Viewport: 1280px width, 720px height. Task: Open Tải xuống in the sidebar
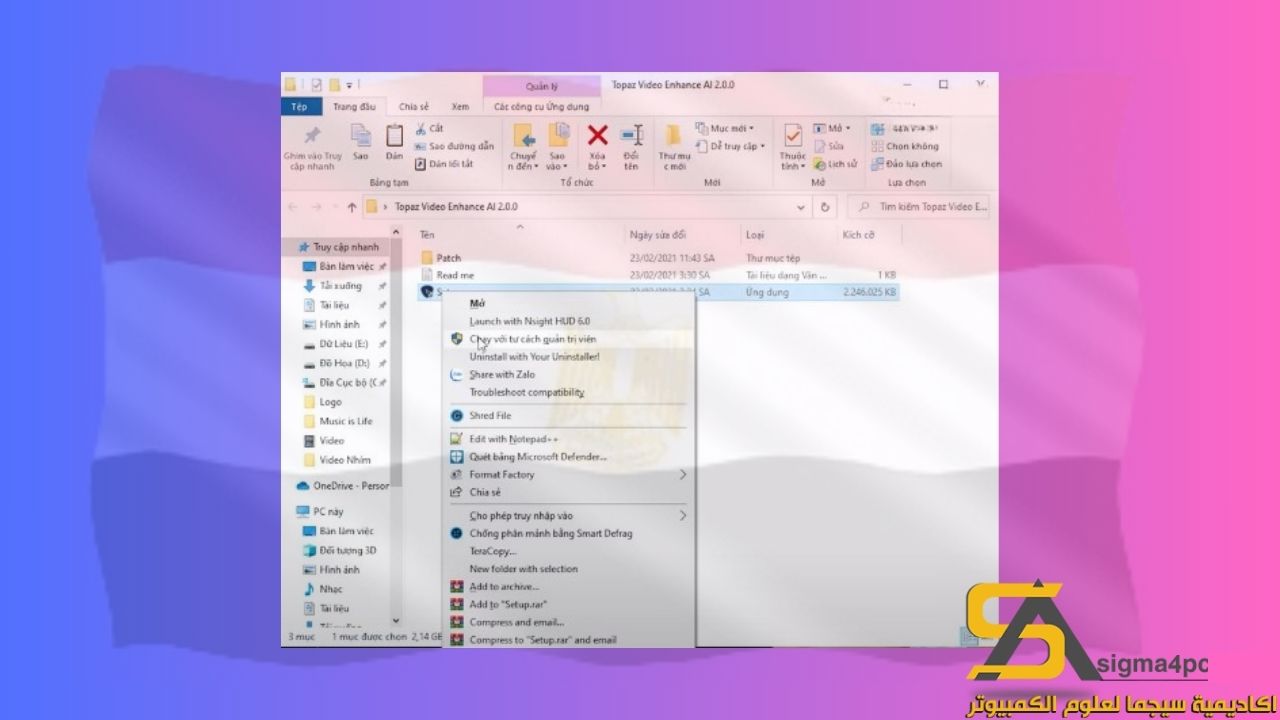click(340, 286)
